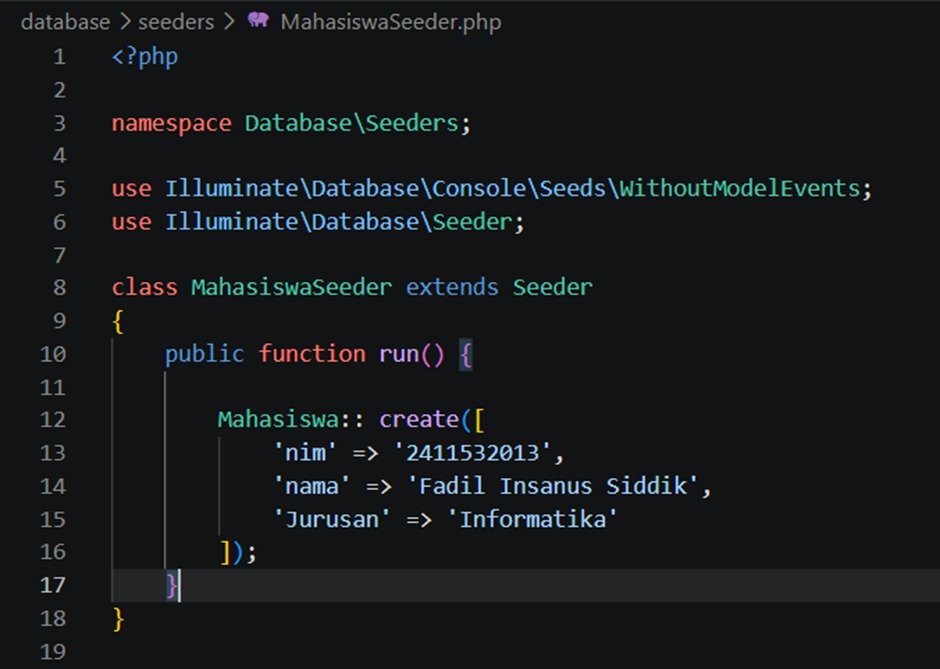The image size is (940, 669).
Task: Click 'Database\Seeders' namespace text
Action: pos(352,123)
